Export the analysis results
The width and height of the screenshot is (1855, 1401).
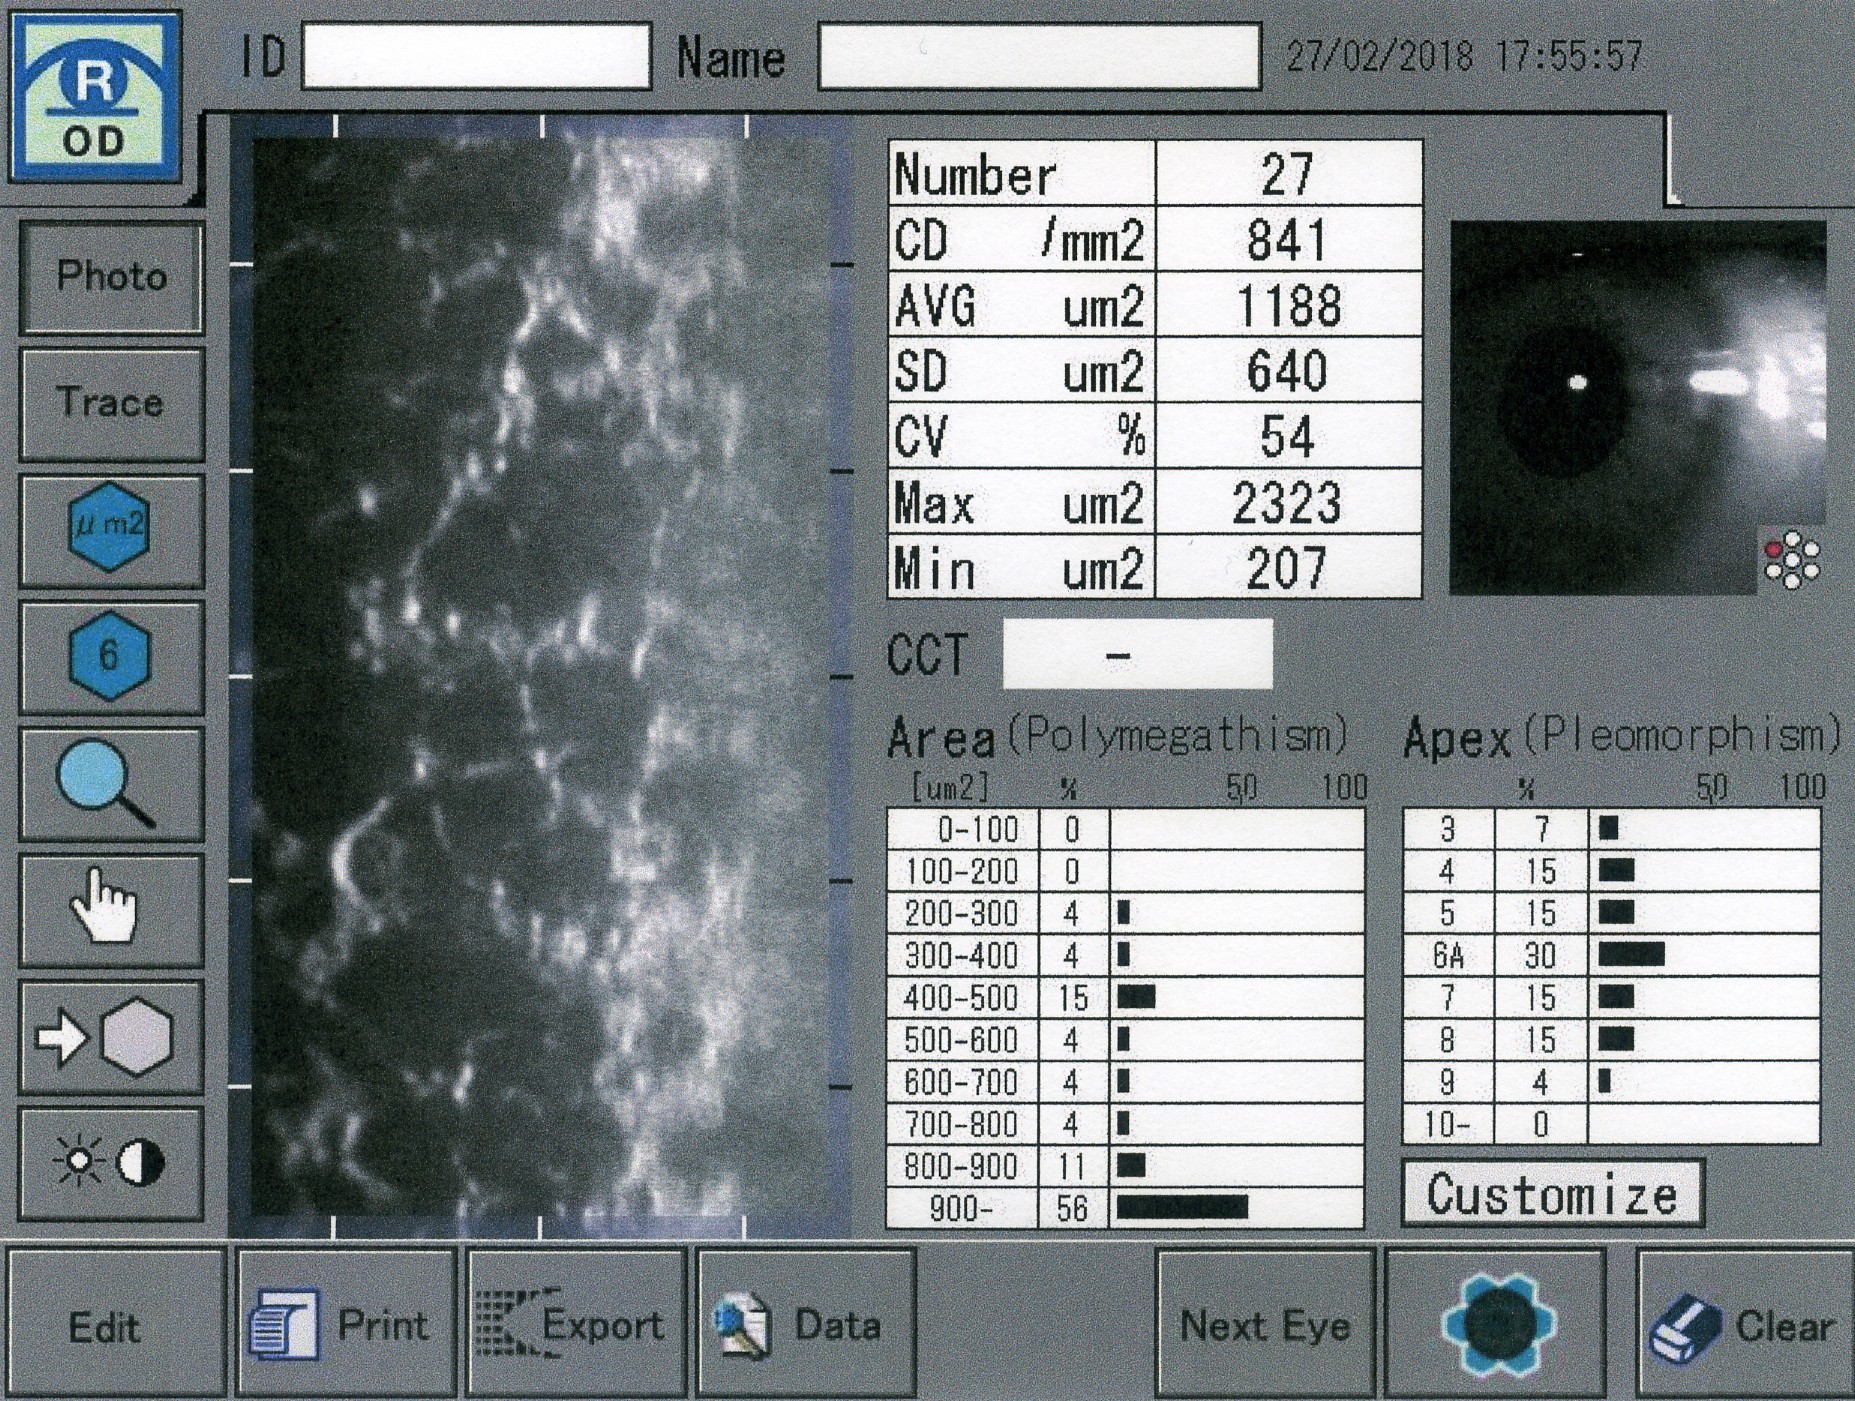point(576,1324)
